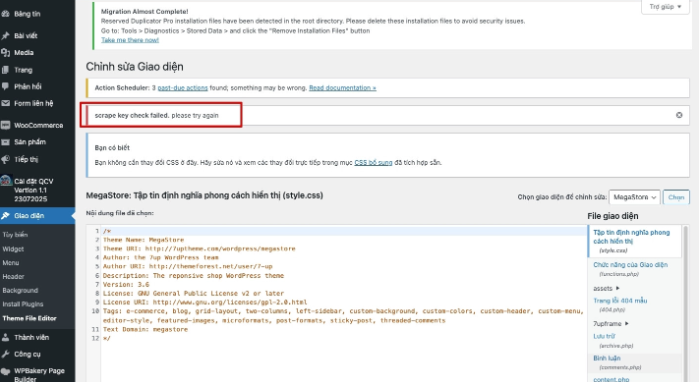The height and width of the screenshot is (382, 699).
Task: Dismiss the scrape key check notice
Action: (679, 115)
